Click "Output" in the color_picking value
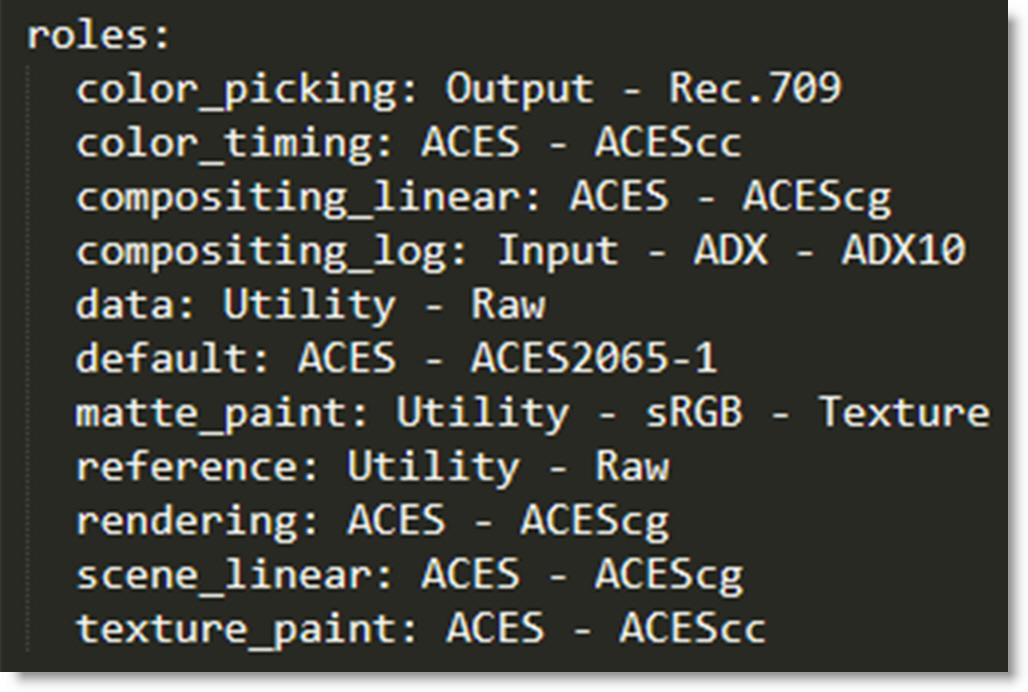 (520, 90)
